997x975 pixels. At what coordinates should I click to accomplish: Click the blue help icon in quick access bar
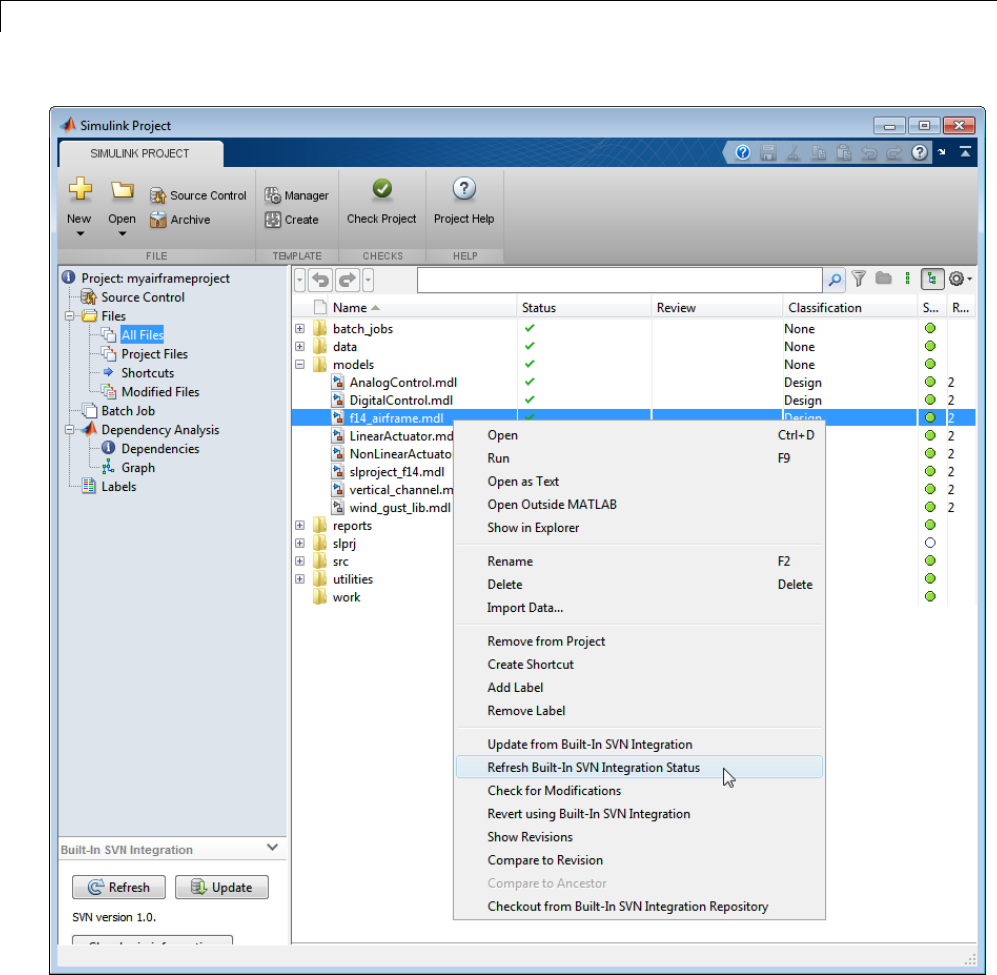click(x=743, y=153)
